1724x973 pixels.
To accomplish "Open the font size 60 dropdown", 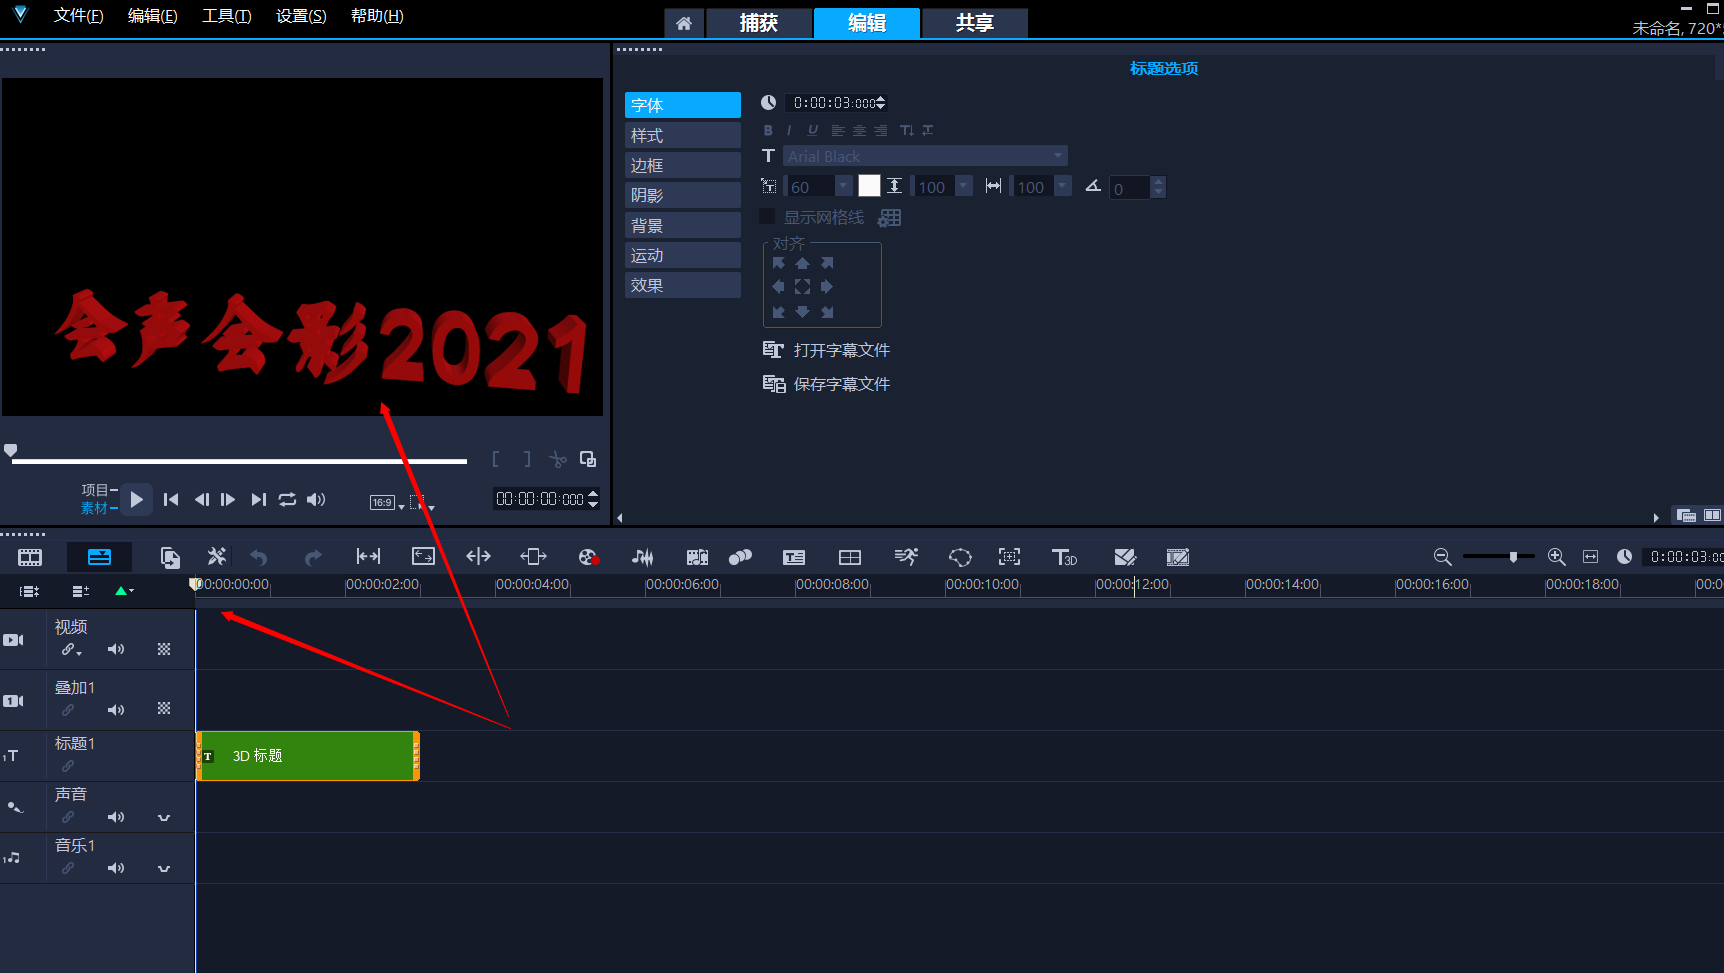I will click(843, 186).
